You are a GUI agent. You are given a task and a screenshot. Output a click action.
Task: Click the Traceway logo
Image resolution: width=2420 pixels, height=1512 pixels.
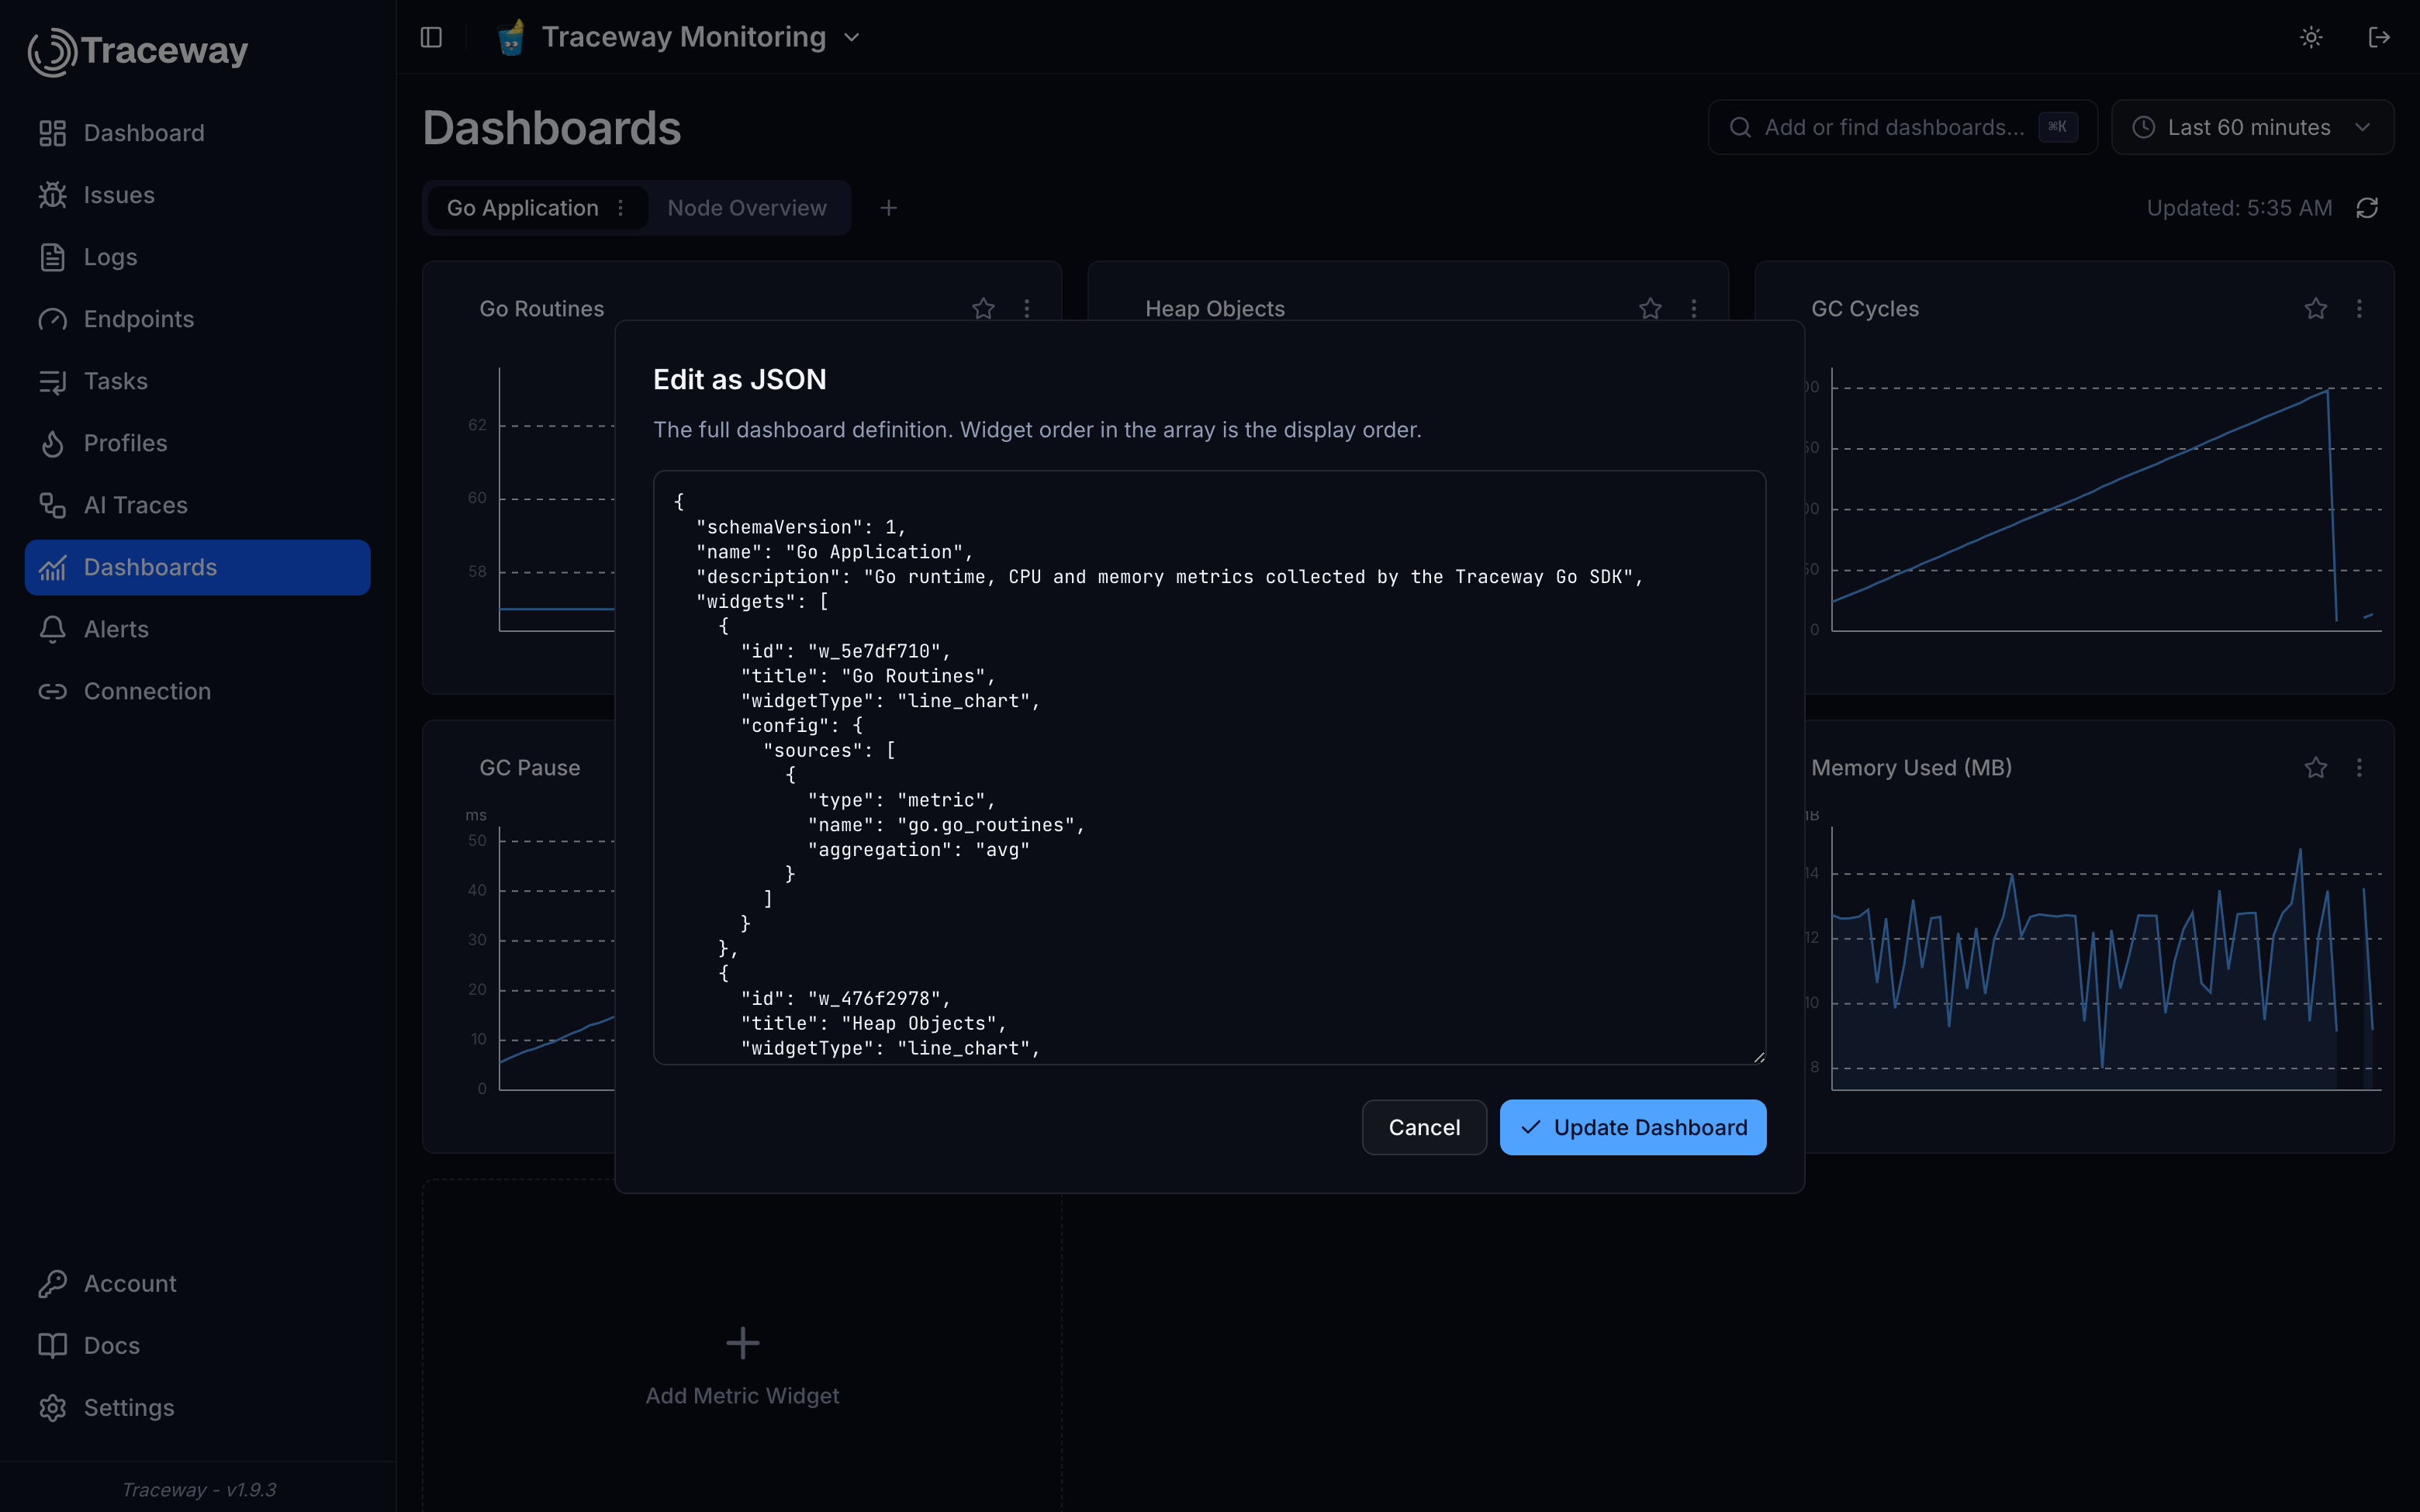point(138,51)
